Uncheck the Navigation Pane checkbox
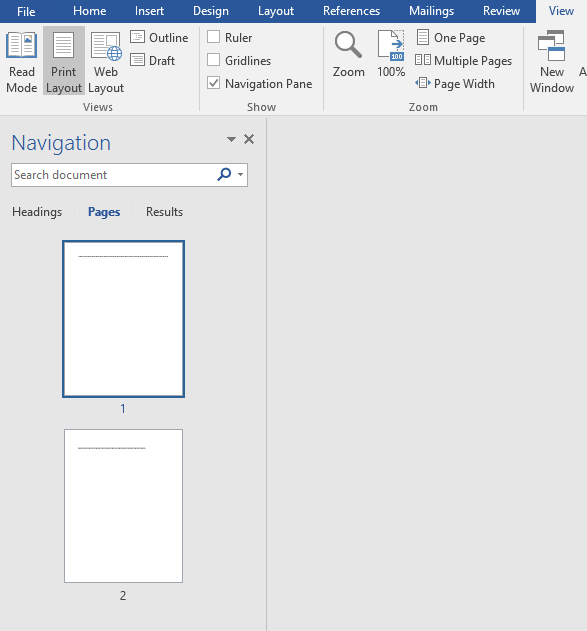 coord(213,83)
